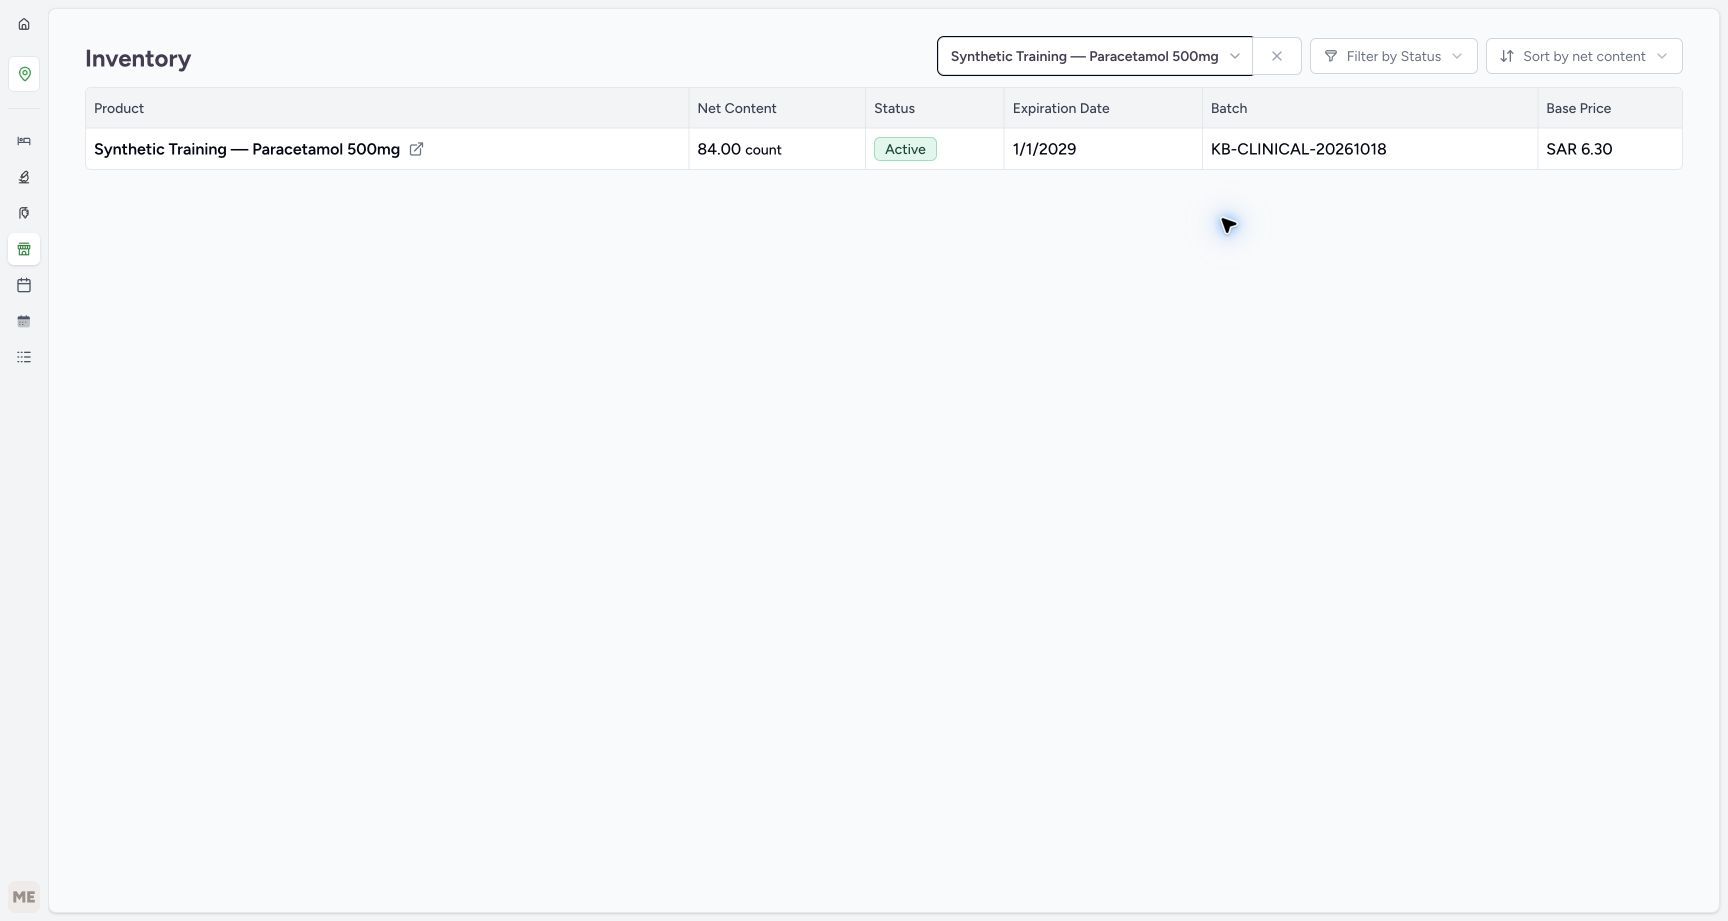
Task: Open the Sort by net content dropdown
Action: [x=1584, y=56]
